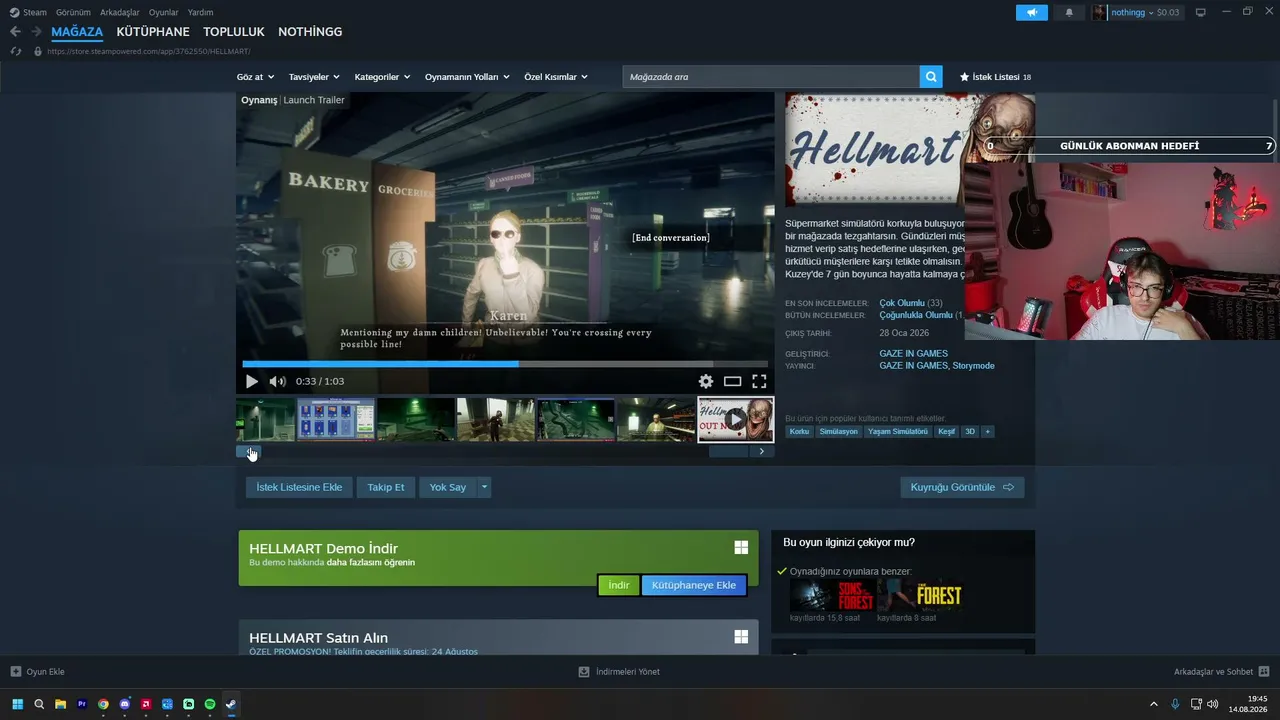Screen dimensions: 1280x720
Task: Toggle theater mode on the trailer
Action: pyautogui.click(x=732, y=381)
